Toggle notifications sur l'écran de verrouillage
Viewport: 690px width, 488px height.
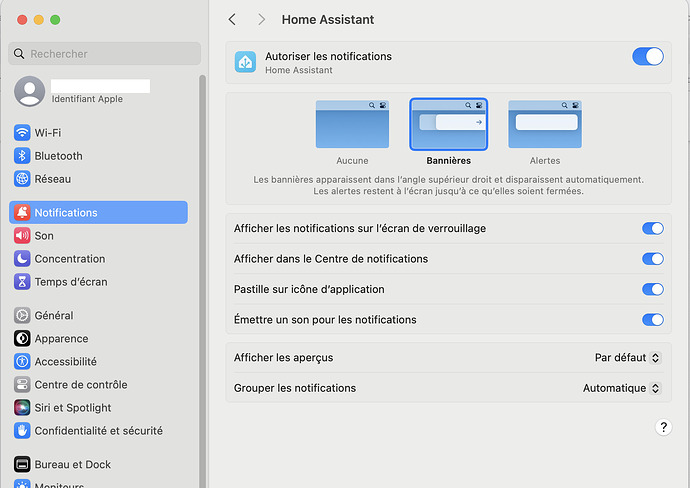[653, 228]
